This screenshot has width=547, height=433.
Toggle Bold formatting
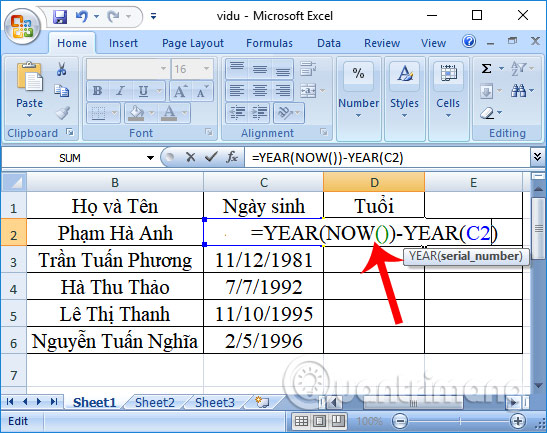(x=97, y=91)
